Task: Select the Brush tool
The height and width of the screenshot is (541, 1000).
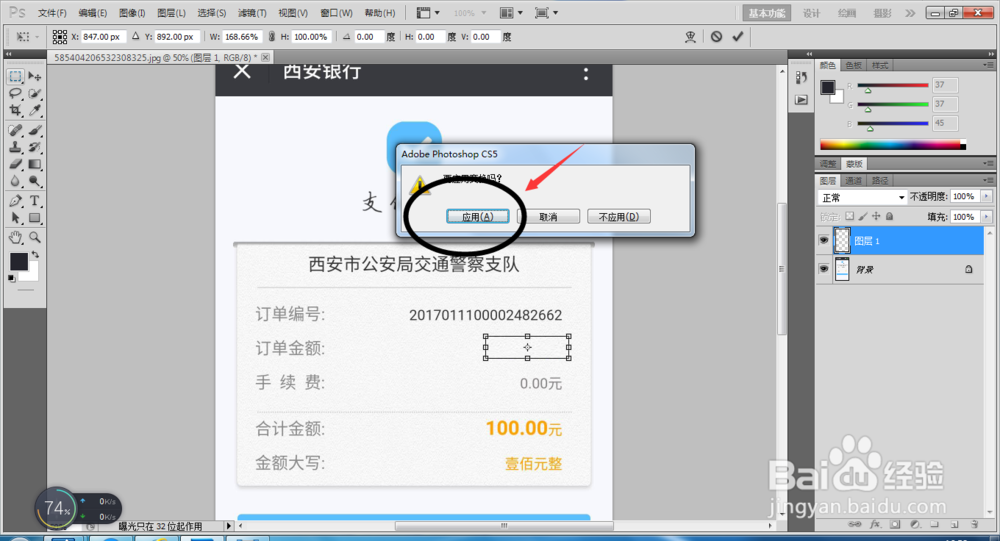Action: point(34,130)
